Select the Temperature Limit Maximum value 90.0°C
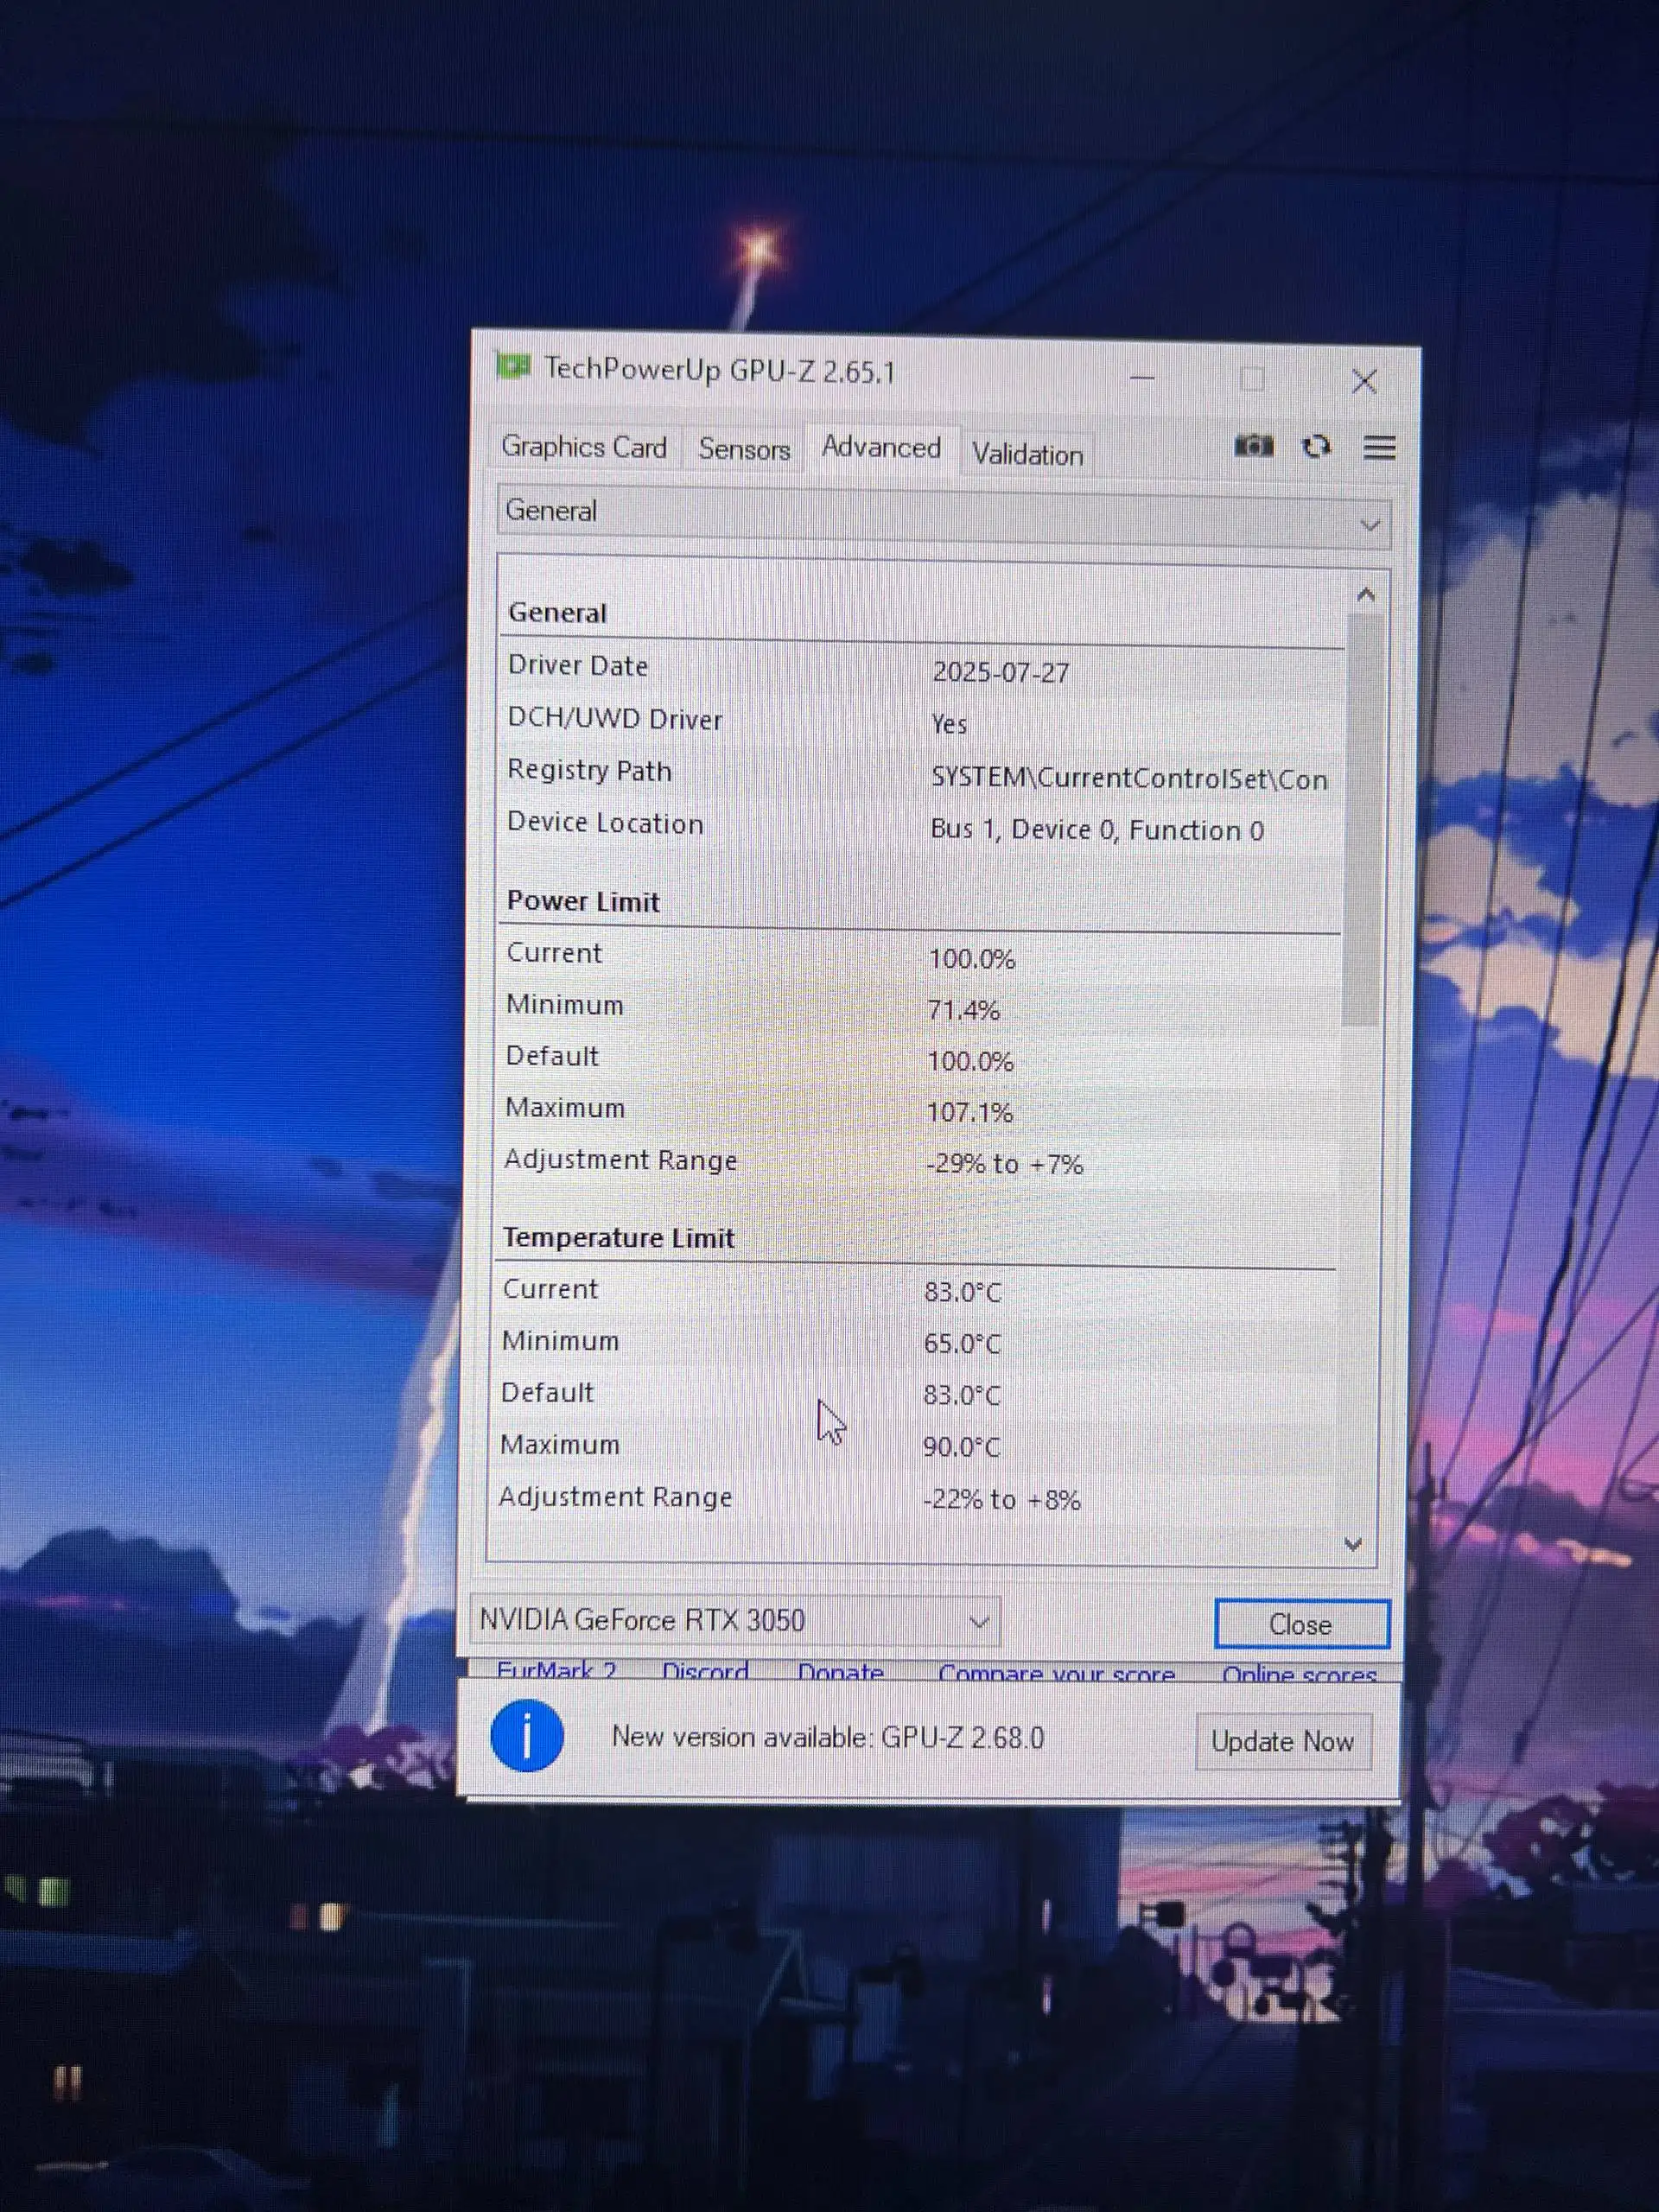The height and width of the screenshot is (2212, 1659). click(961, 1446)
